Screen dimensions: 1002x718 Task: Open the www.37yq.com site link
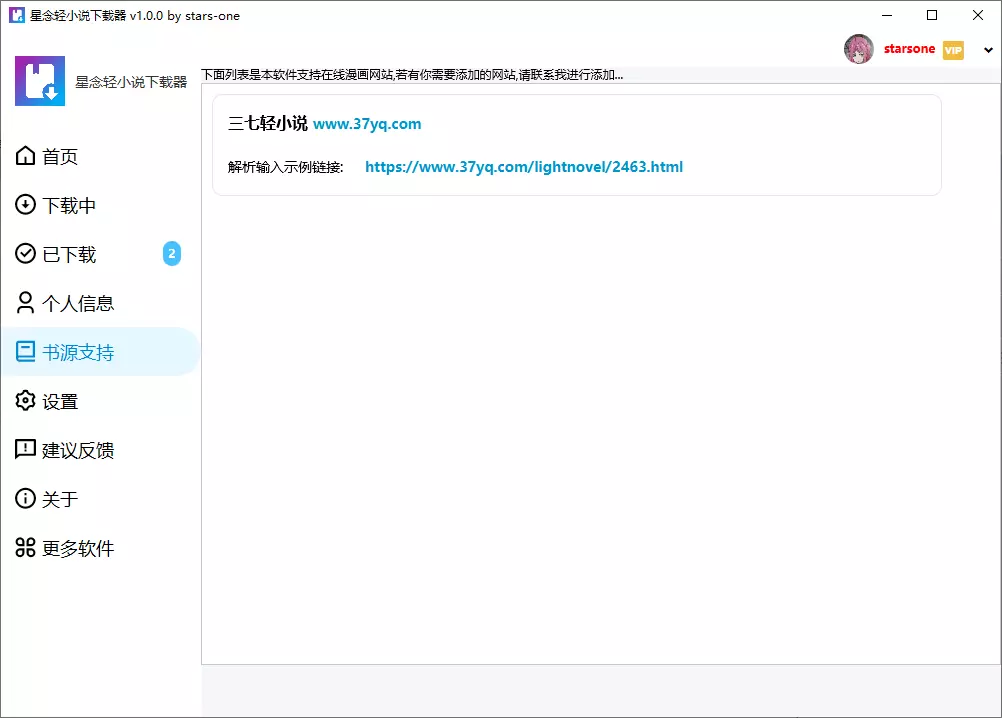point(367,124)
